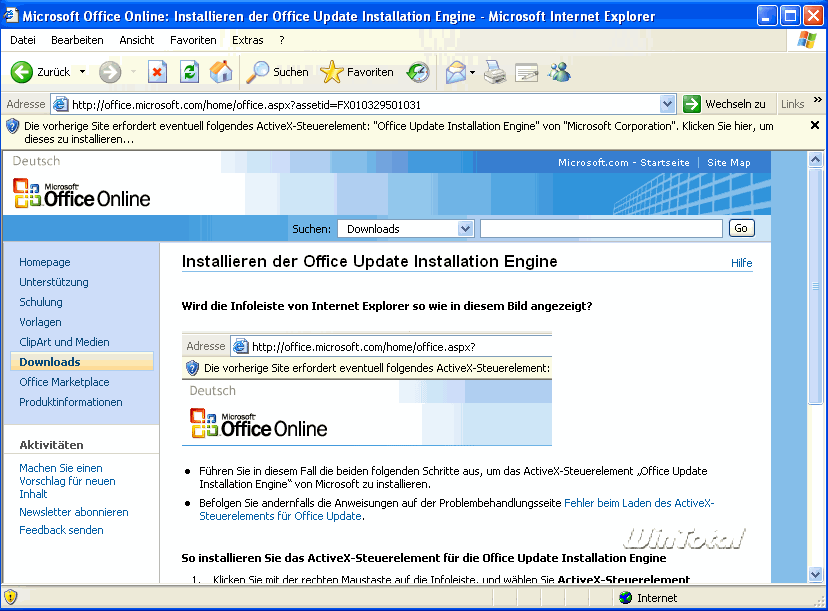Open the Extras menu
The width and height of the screenshot is (828, 611).
[248, 40]
